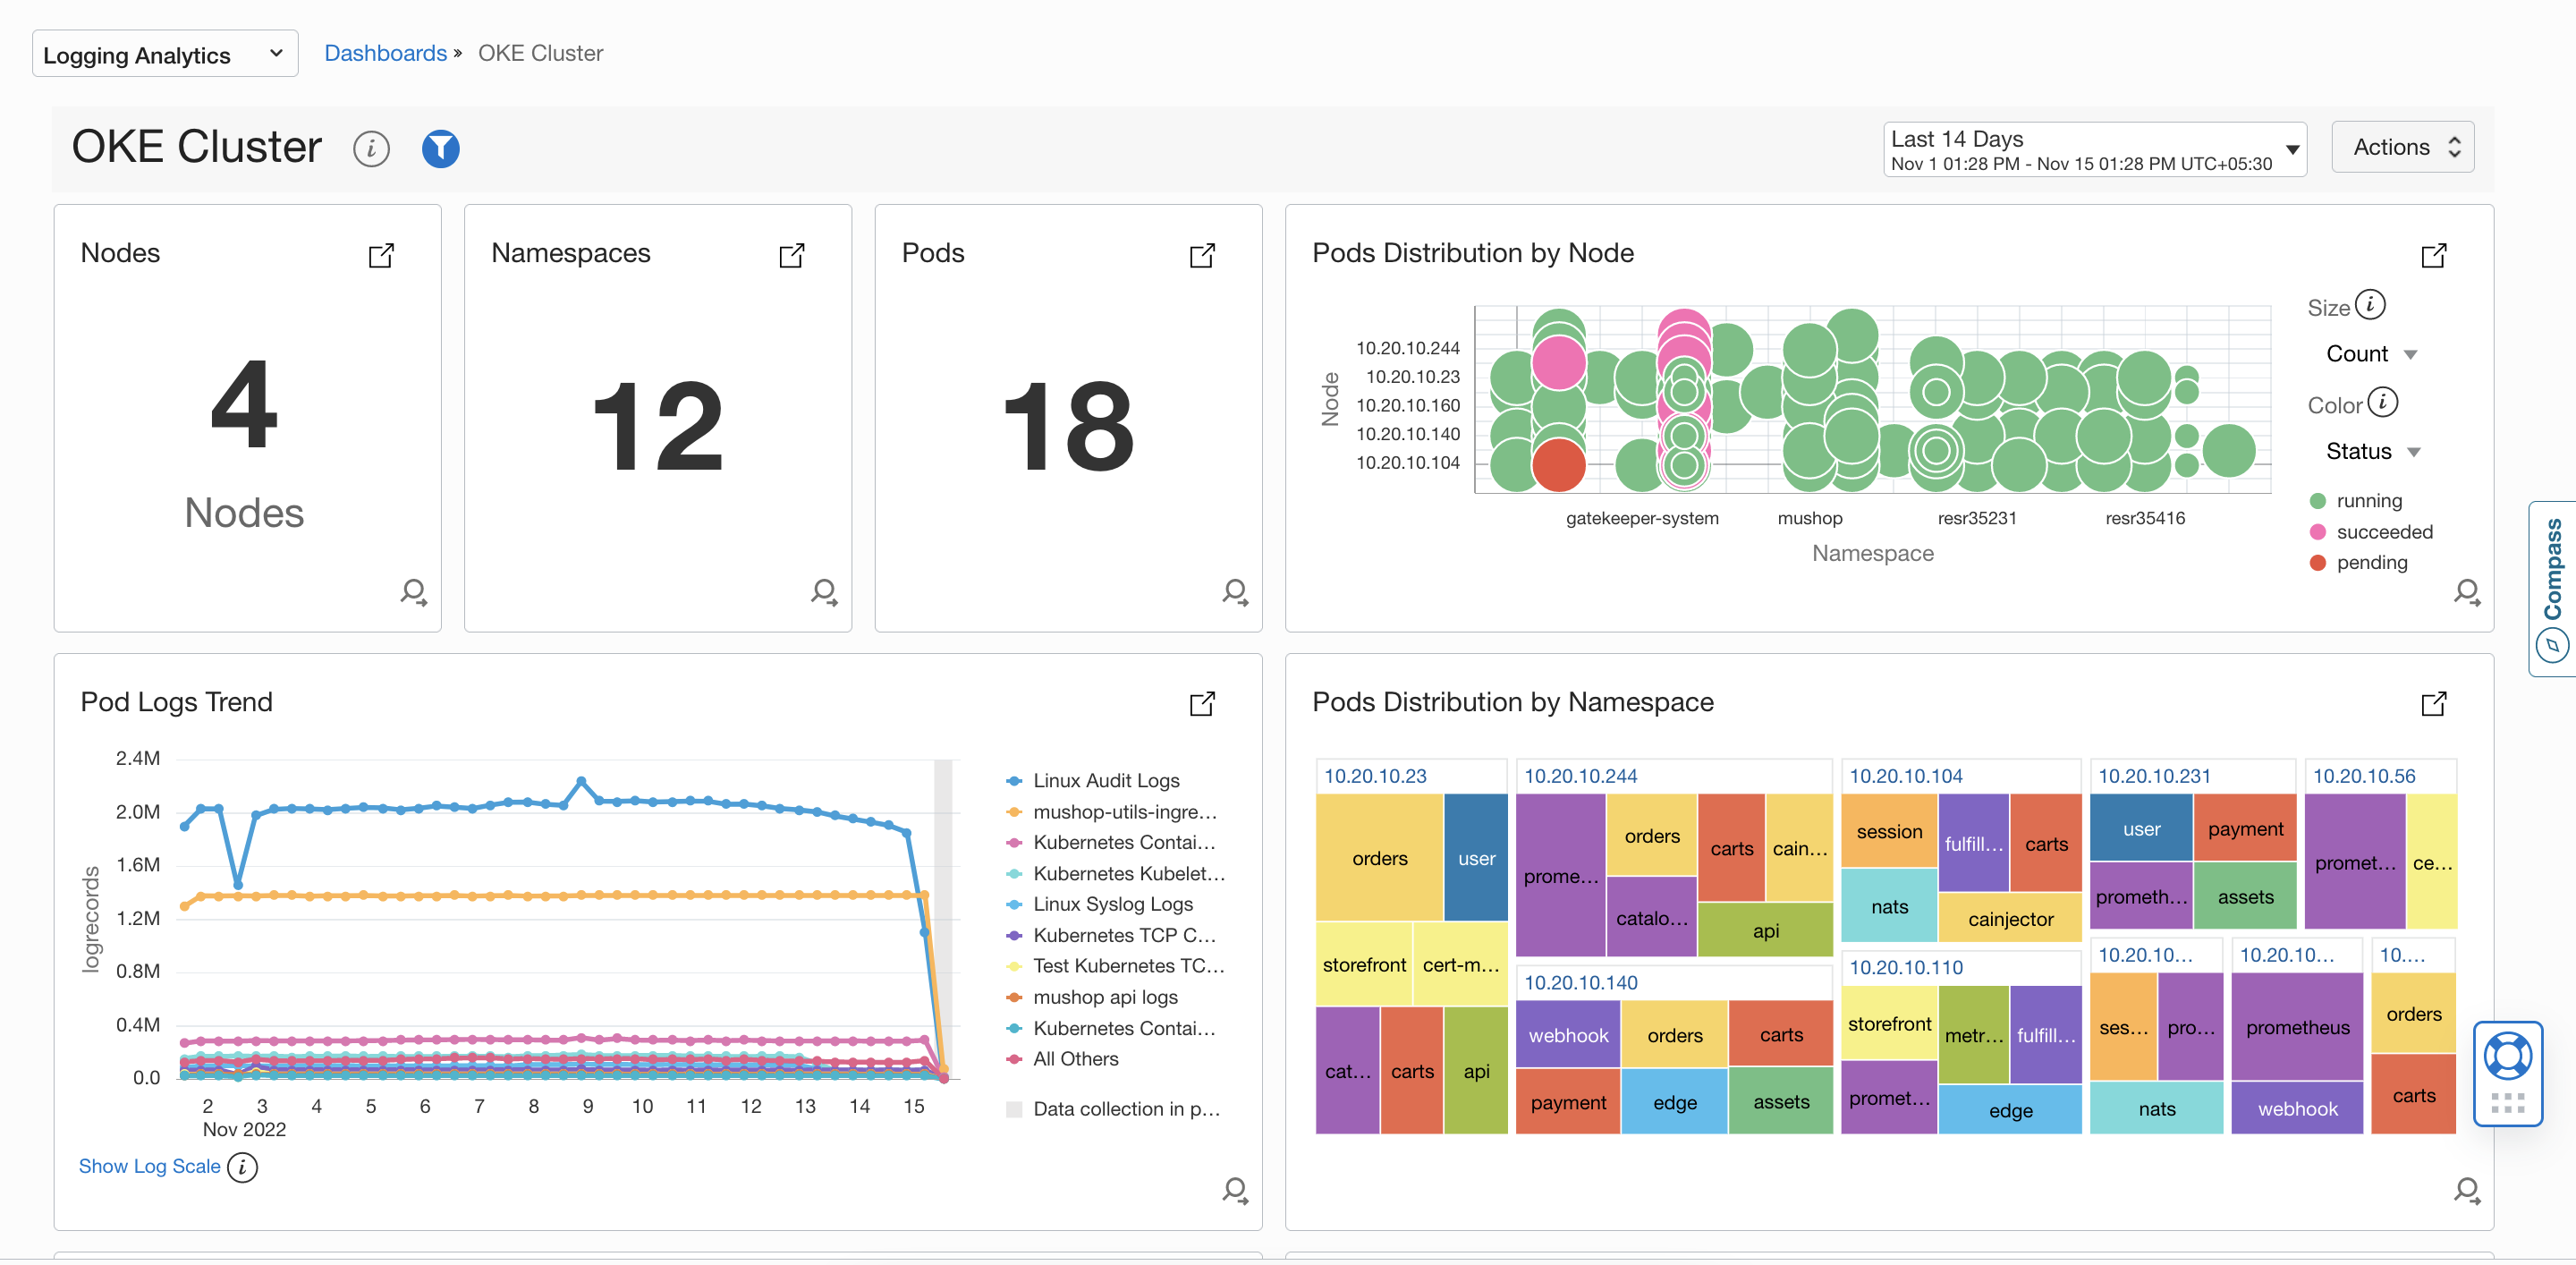Open the help lifebuoy icon
The height and width of the screenshot is (1265, 2576).
click(x=2507, y=1055)
